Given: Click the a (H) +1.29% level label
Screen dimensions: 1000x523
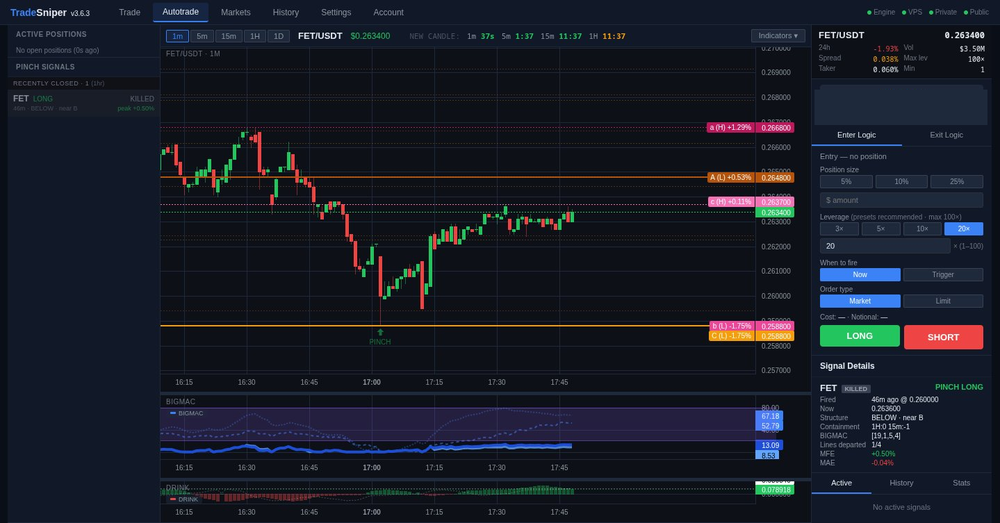Looking at the screenshot, I should (x=730, y=128).
